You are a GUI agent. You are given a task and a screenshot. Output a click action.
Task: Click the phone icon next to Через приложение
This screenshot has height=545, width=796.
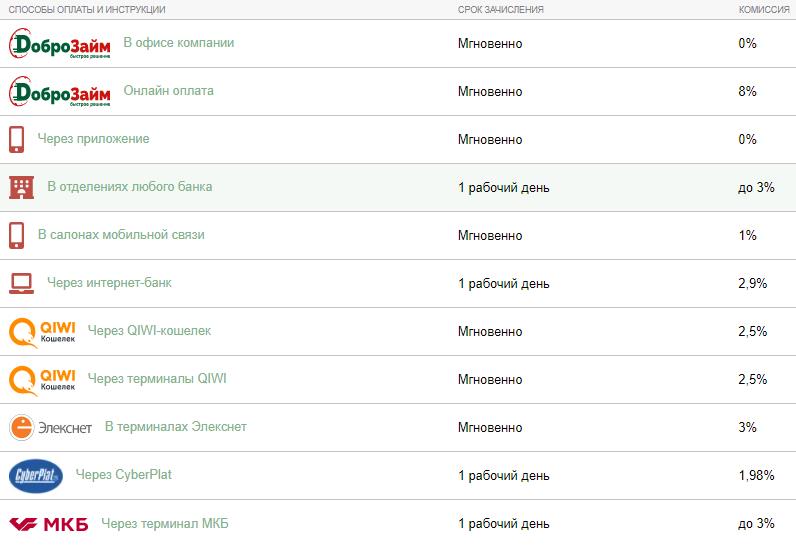click(16, 140)
